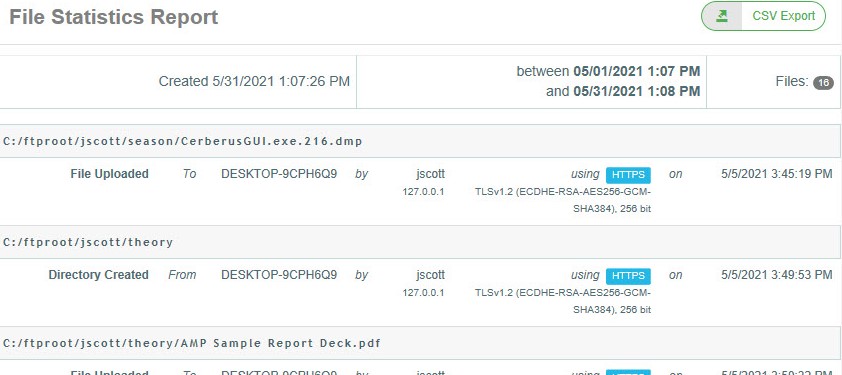Screen dimensions: 842x375
Task: Click DESKTOP-9CPH6Q9 host in Directory Created row
Action: coord(279,275)
